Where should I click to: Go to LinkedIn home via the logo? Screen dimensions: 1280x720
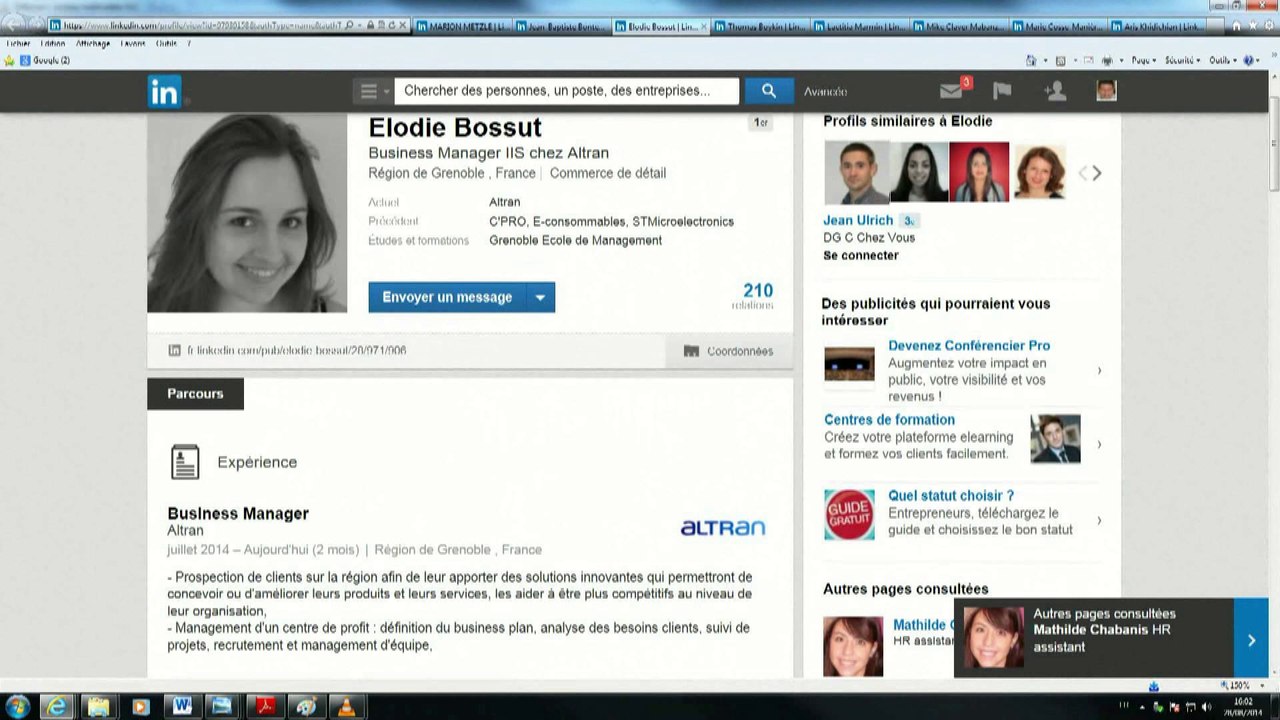point(165,91)
